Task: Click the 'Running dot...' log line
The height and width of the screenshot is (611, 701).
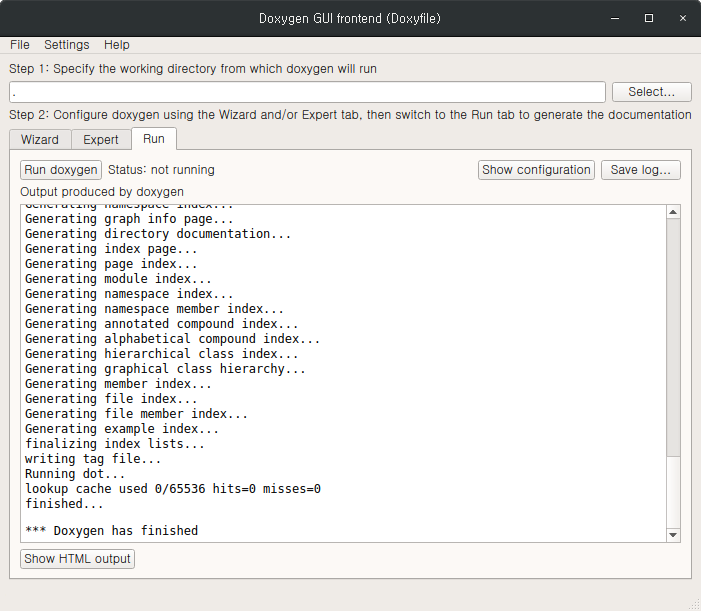Action: (x=75, y=474)
